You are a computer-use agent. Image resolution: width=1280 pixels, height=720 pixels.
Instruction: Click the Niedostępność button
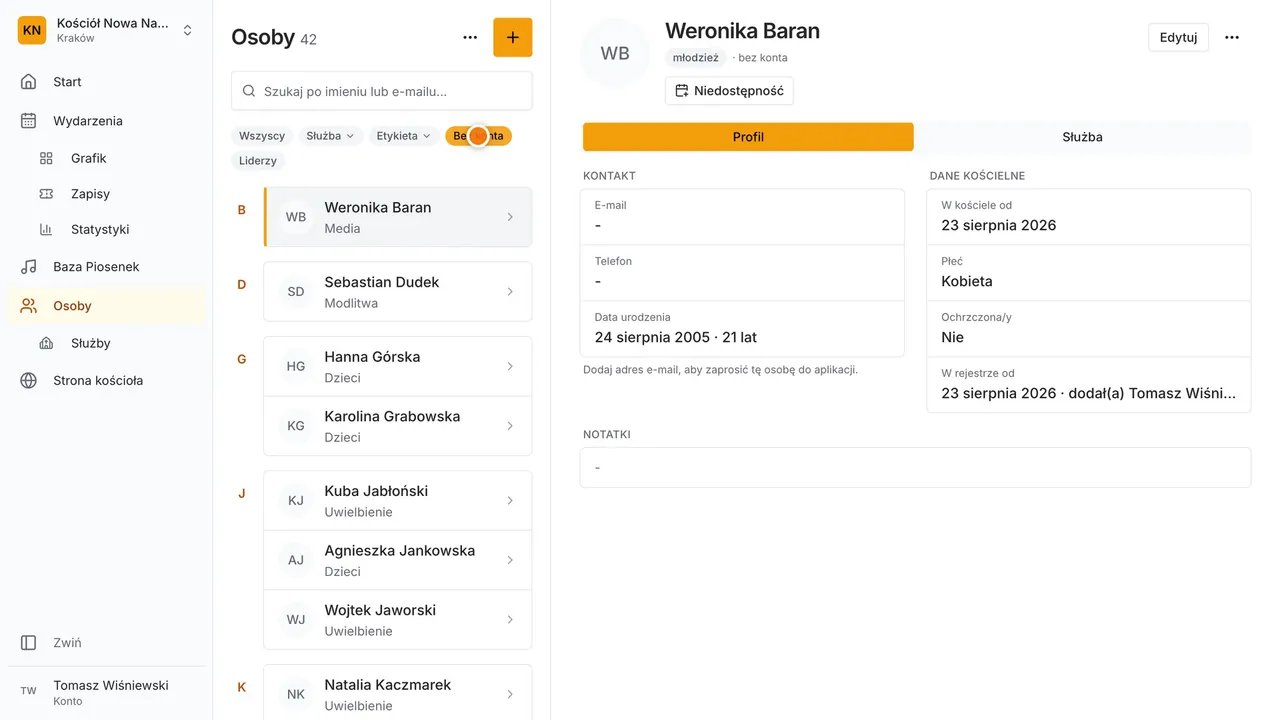pyautogui.click(x=729, y=91)
